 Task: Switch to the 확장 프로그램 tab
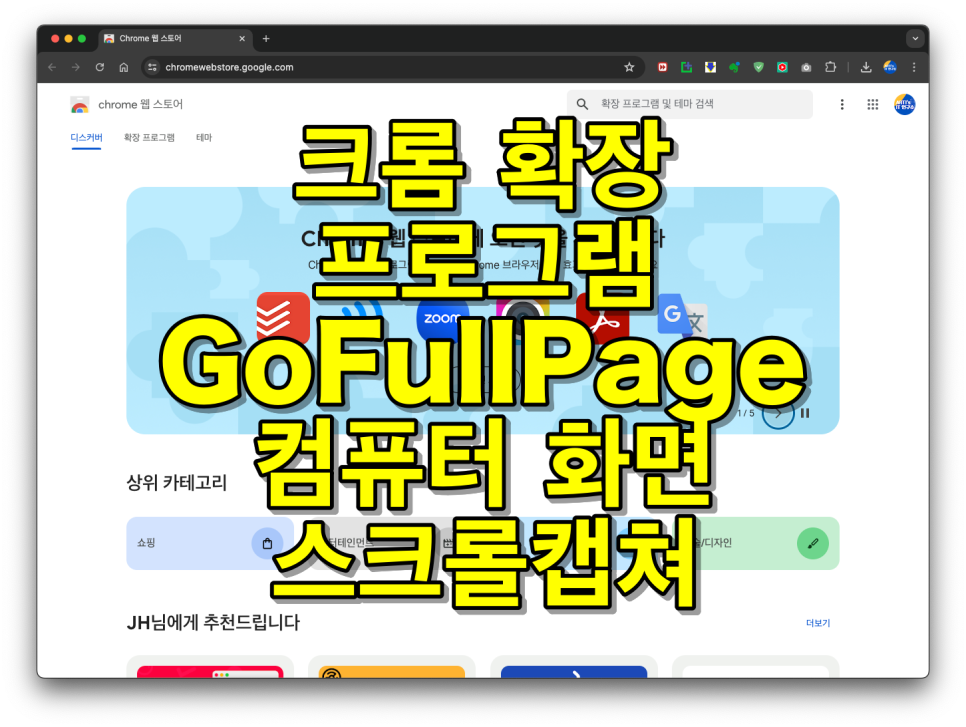(149, 137)
